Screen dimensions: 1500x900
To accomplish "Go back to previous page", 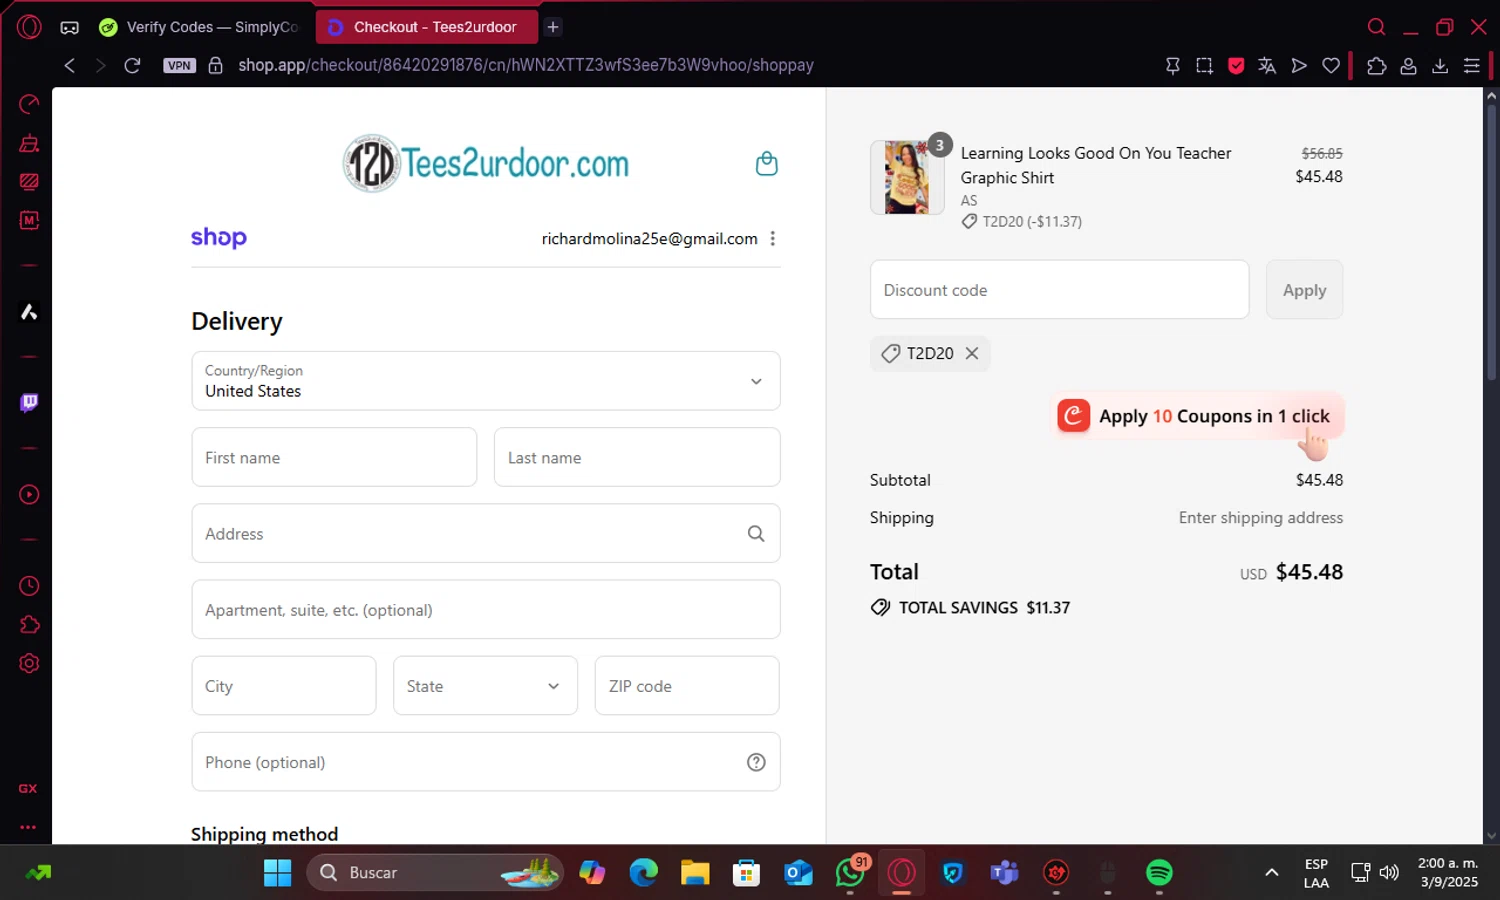I will tap(69, 65).
